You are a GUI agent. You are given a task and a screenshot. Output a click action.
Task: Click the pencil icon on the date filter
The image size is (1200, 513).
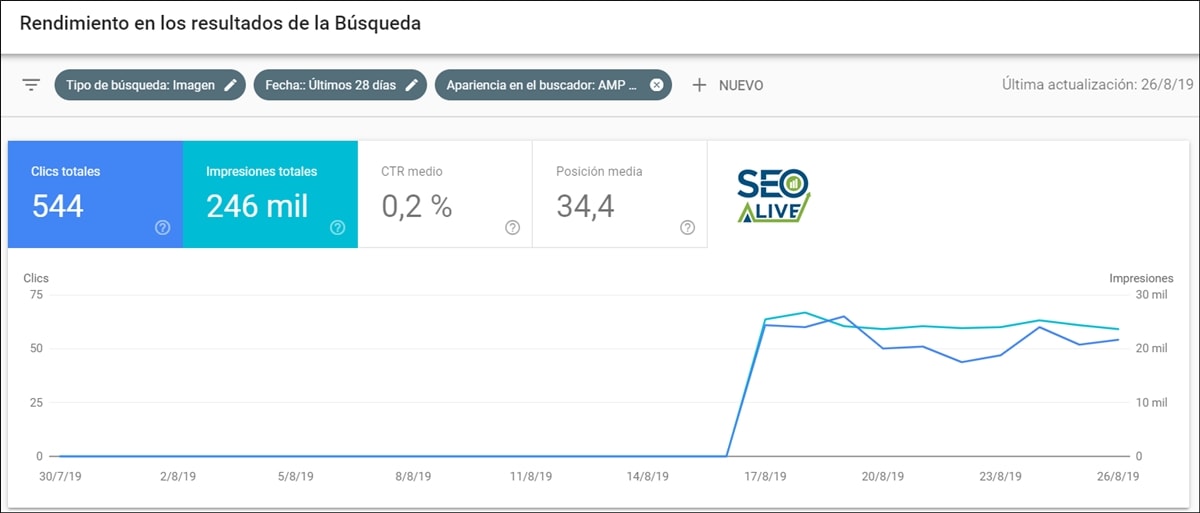click(413, 85)
